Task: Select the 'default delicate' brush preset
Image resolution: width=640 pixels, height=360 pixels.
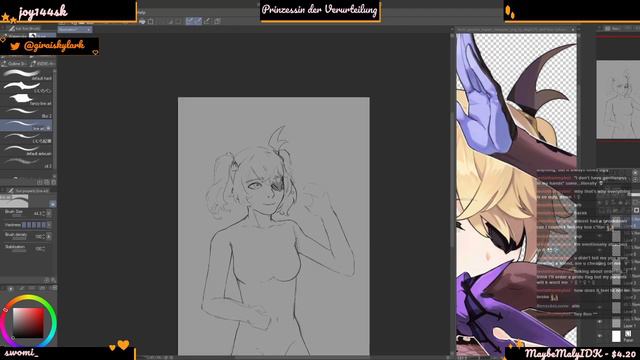Action: (27, 150)
